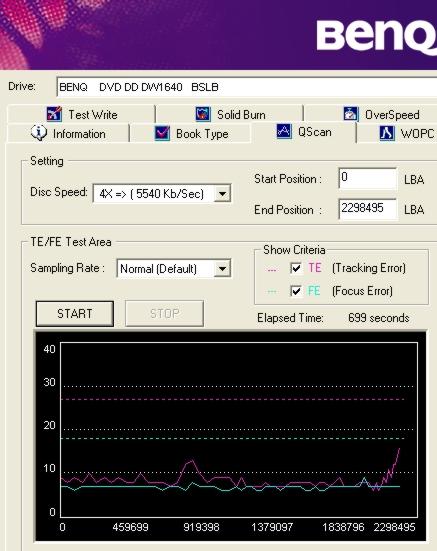
Task: Open the Solid Burn tab
Action: tap(229, 114)
